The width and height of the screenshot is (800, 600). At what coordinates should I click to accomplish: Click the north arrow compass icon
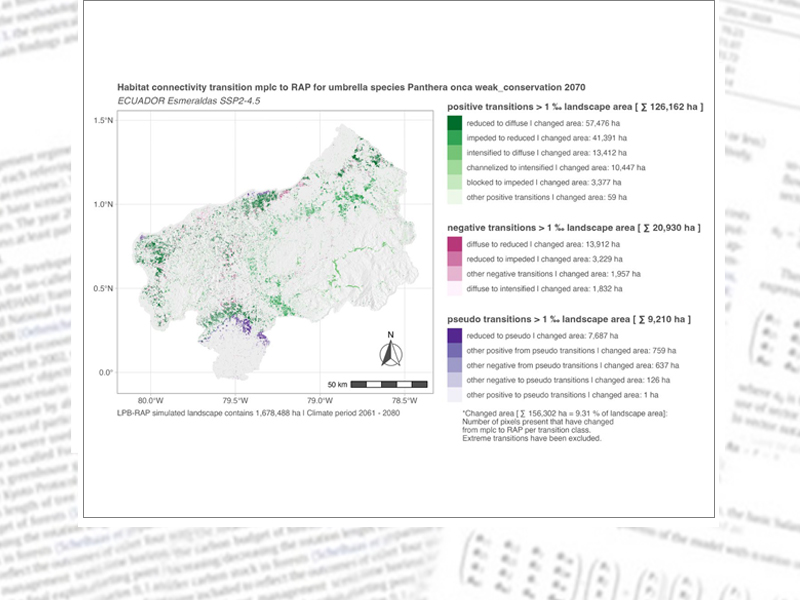391,350
